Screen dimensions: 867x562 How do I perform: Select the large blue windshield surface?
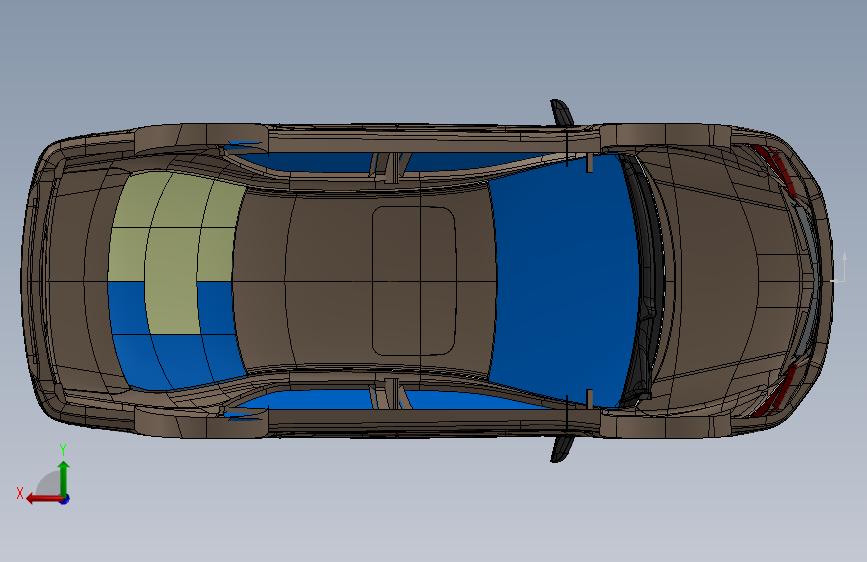pyautogui.click(x=564, y=279)
